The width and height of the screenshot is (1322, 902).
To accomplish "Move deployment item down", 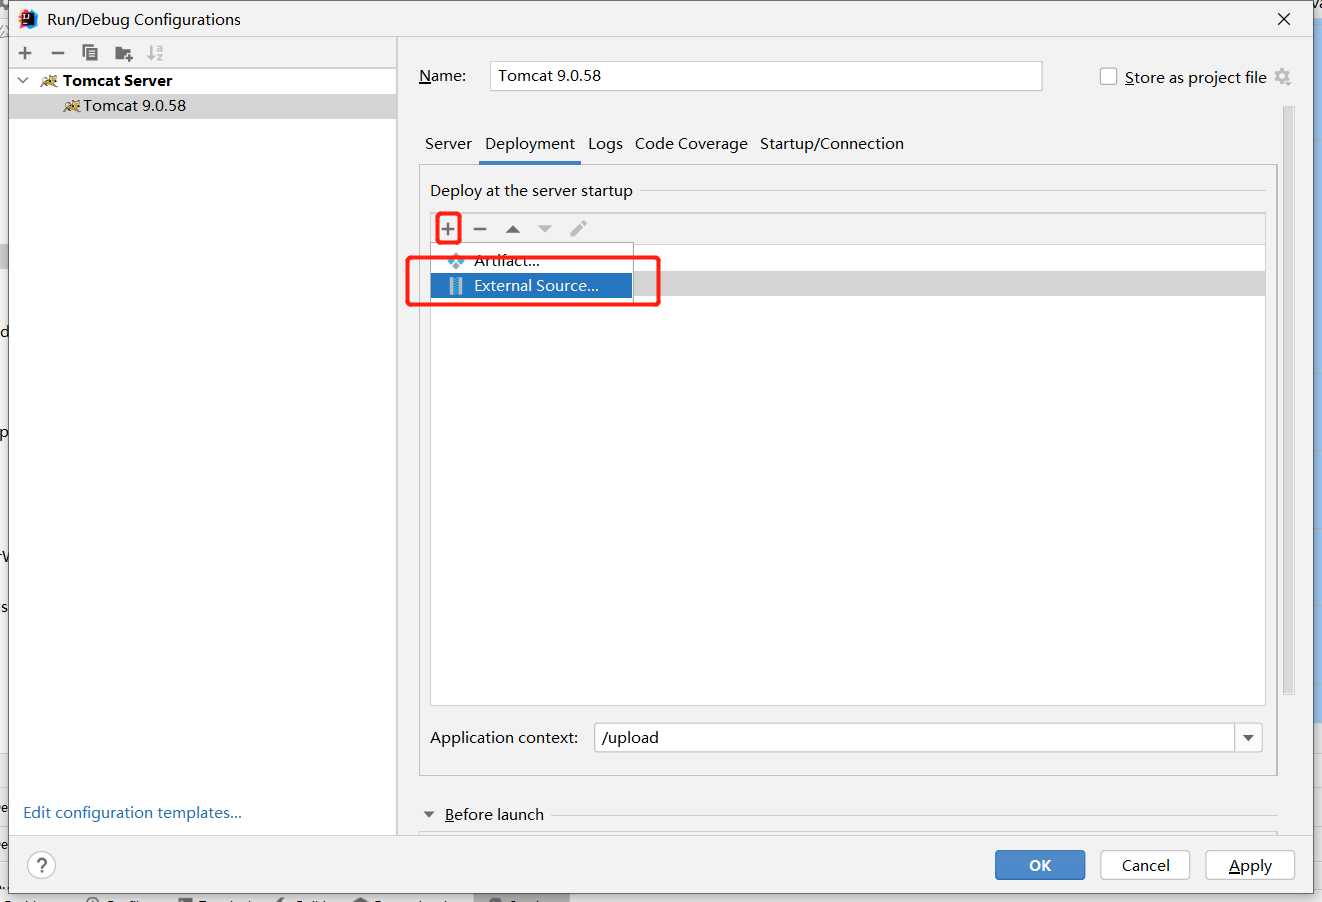I will pyautogui.click(x=545, y=229).
